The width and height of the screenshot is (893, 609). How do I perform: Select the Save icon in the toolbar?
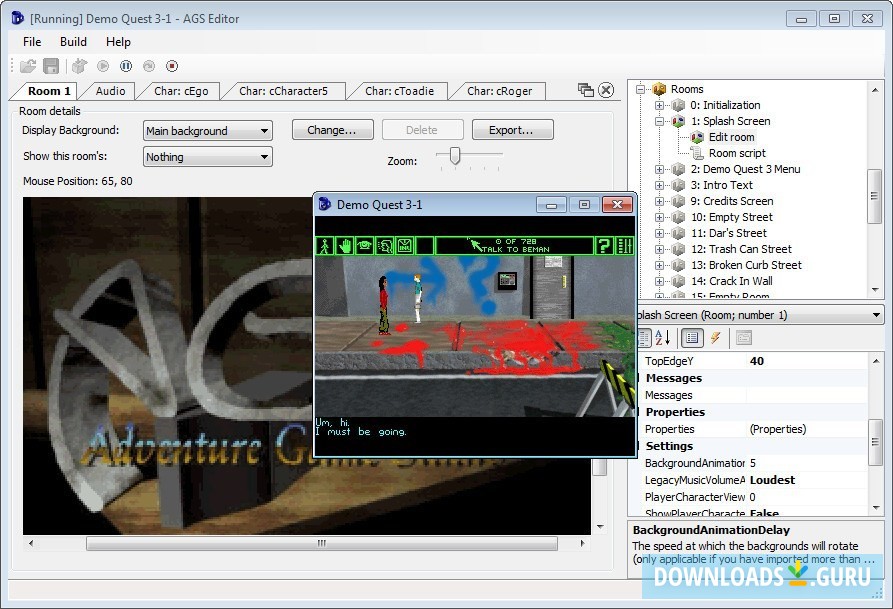52,65
